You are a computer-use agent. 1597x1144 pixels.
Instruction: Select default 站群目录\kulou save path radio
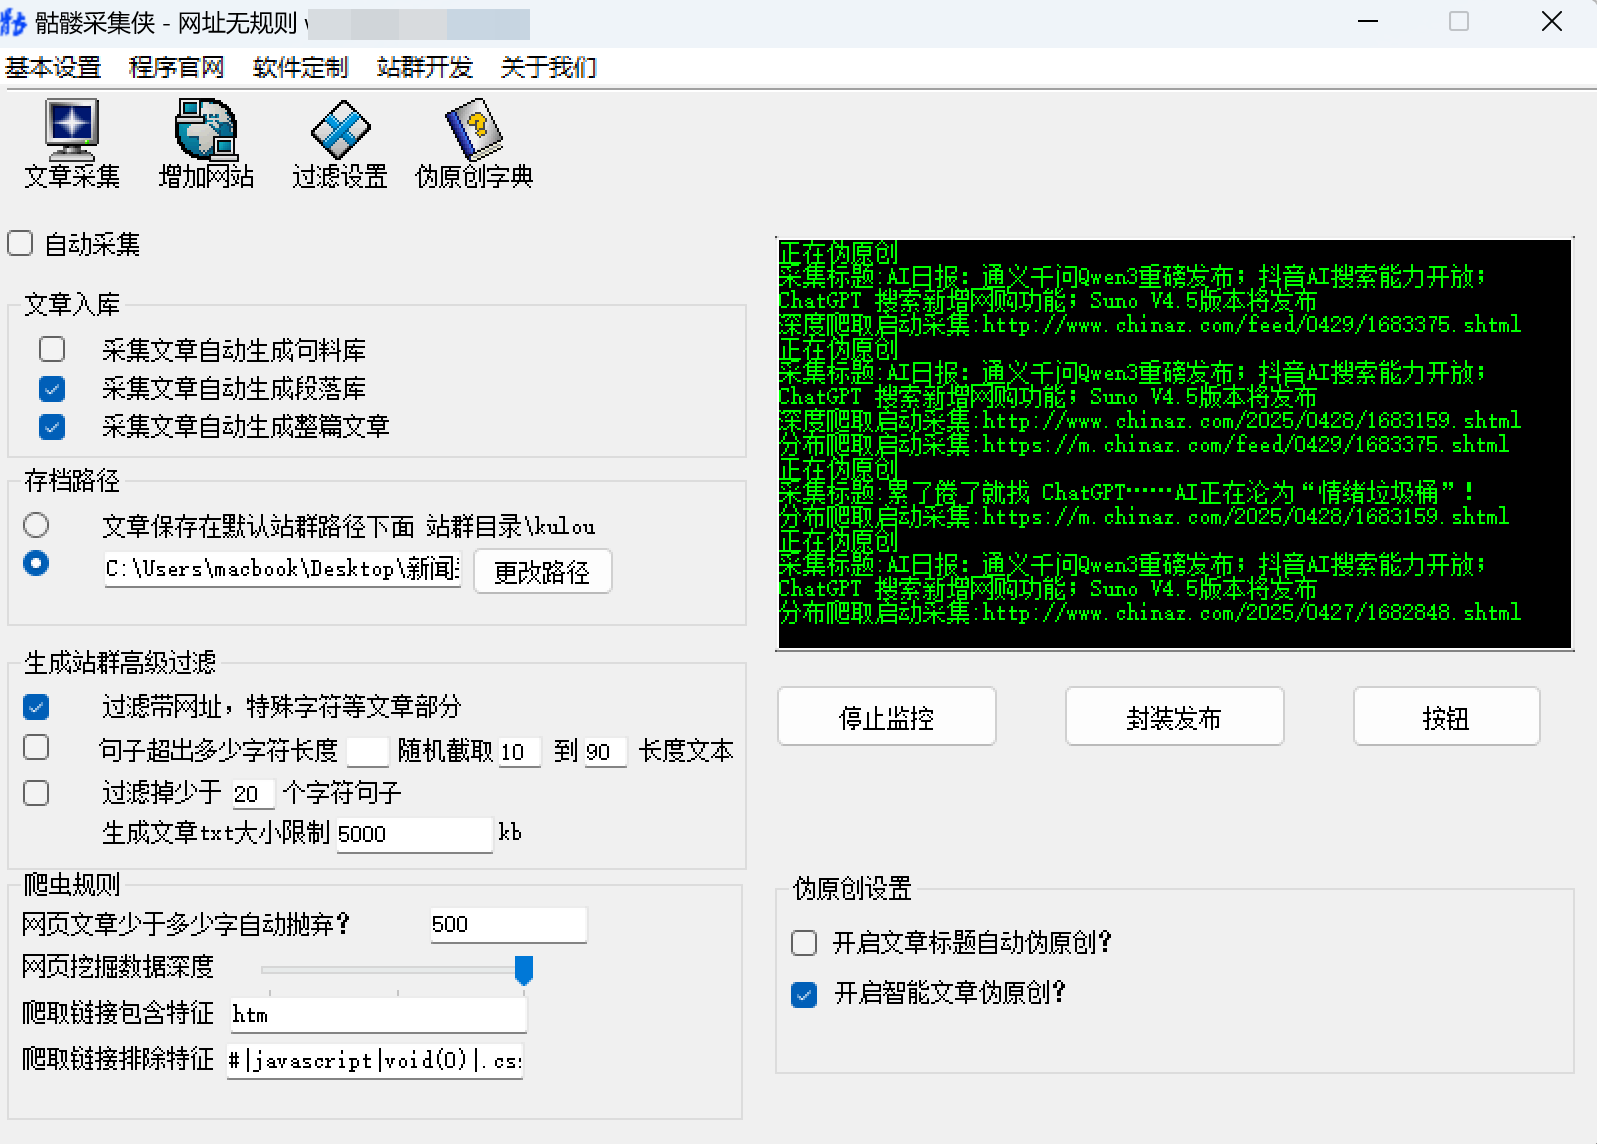(36, 525)
